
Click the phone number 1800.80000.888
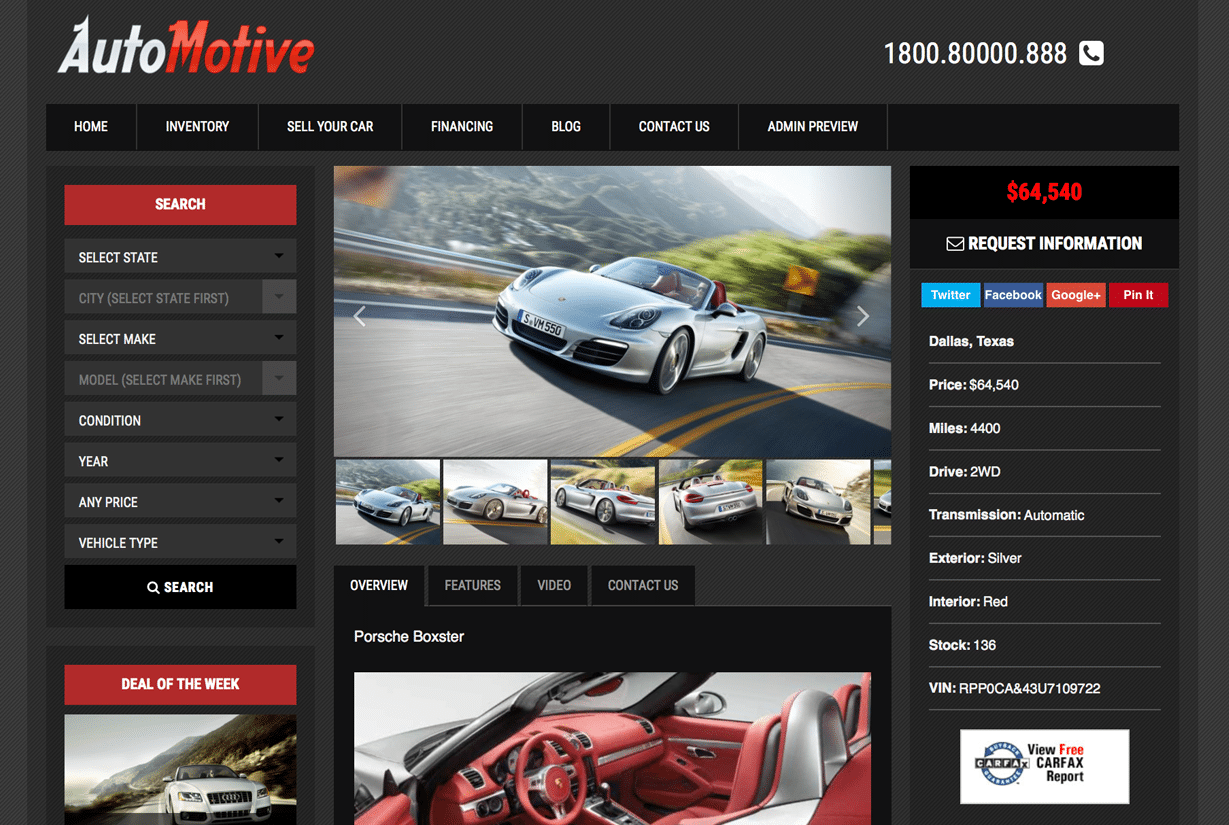click(975, 53)
